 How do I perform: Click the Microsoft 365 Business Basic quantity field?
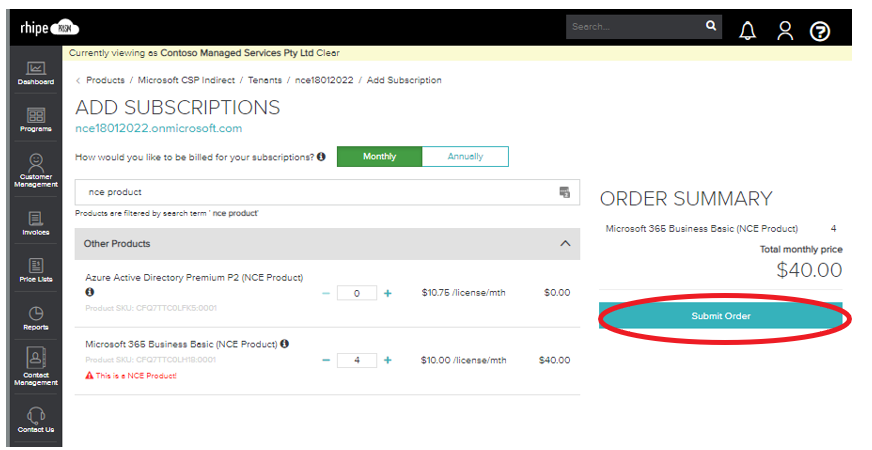[x=356, y=360]
